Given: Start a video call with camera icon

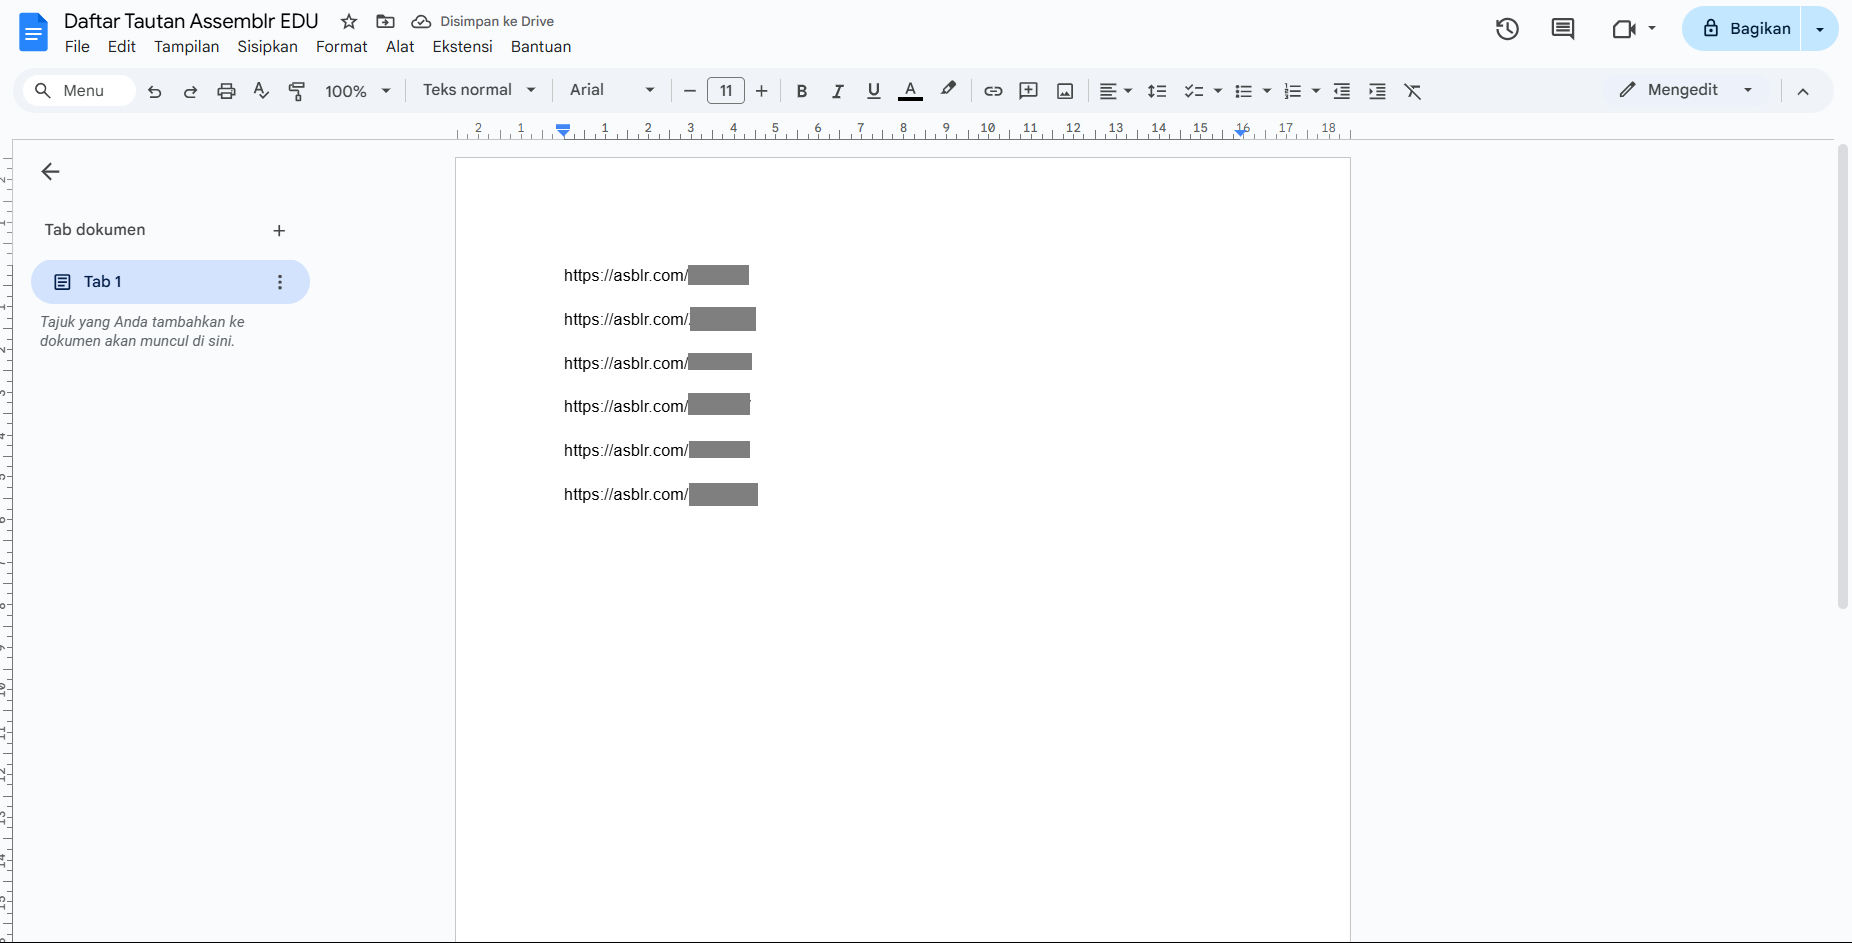Looking at the screenshot, I should tap(1624, 29).
